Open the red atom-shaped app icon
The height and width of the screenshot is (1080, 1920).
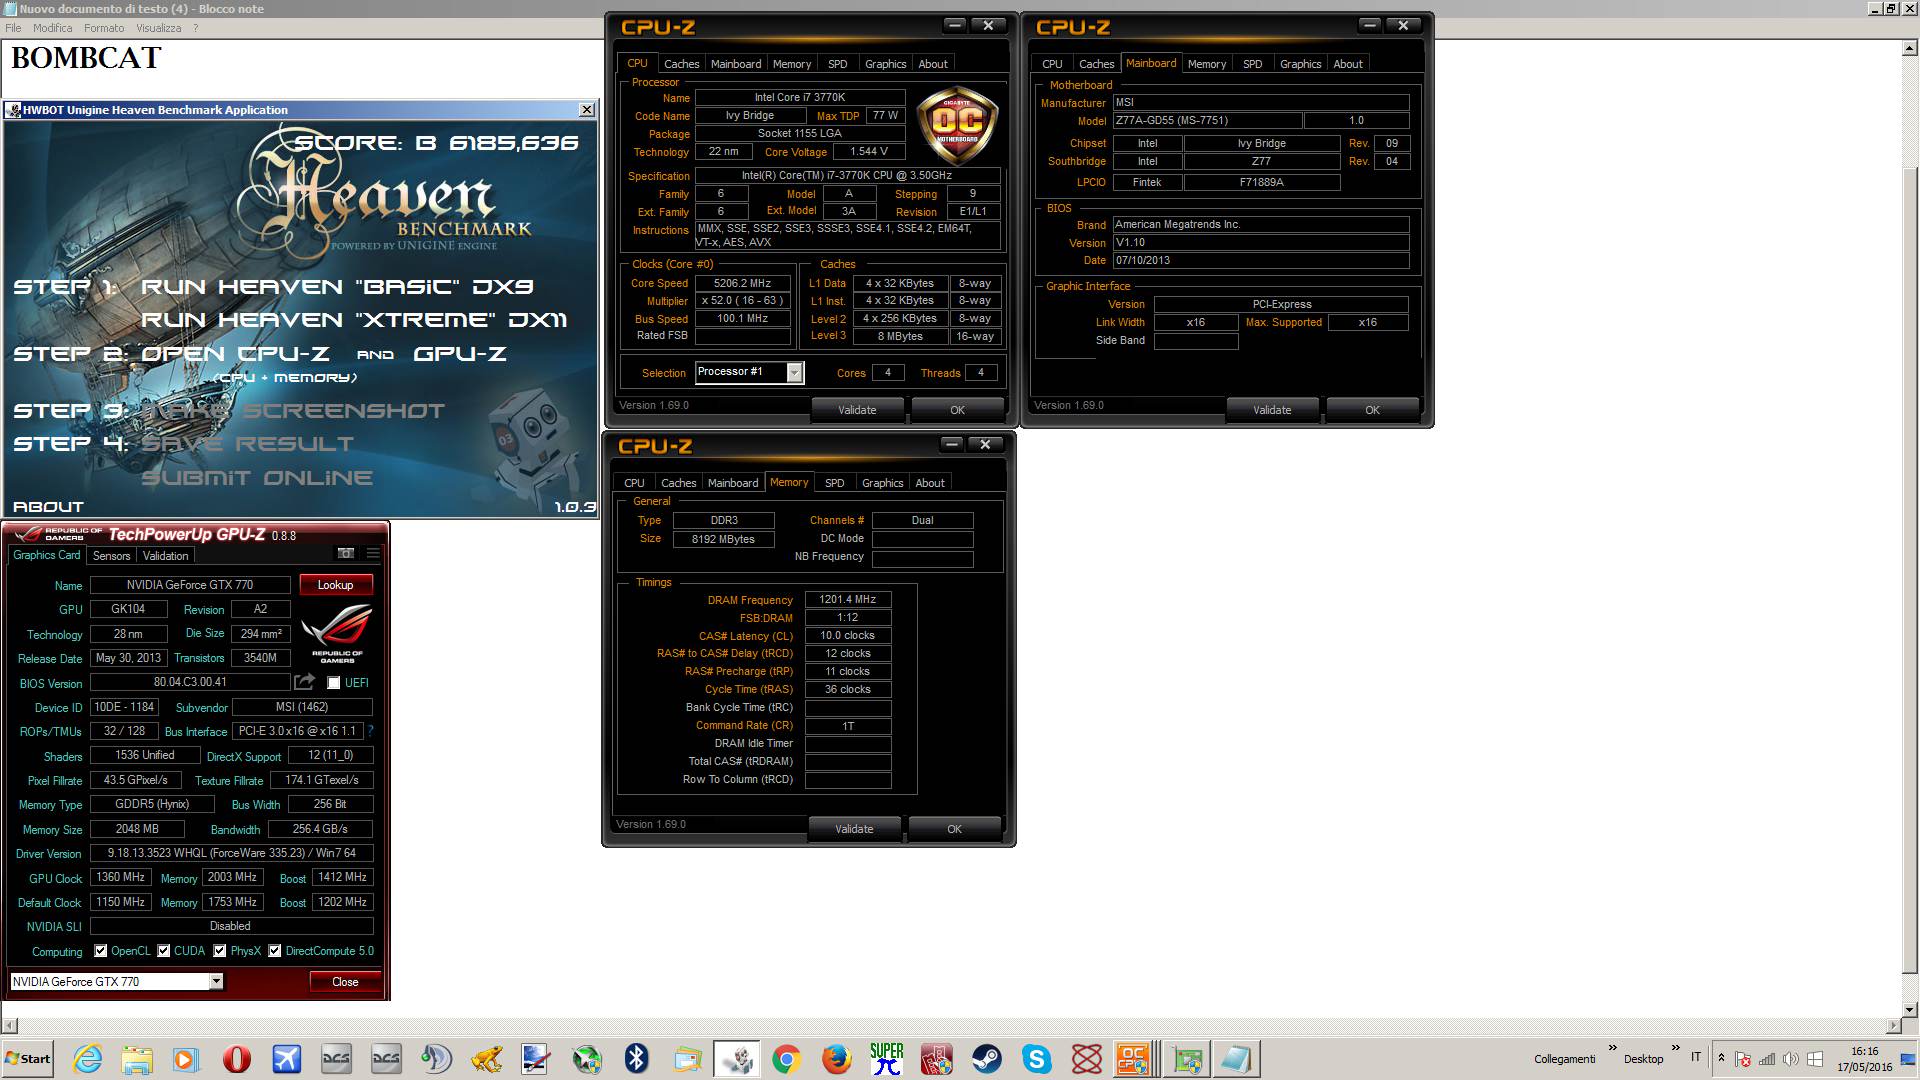(1087, 1058)
